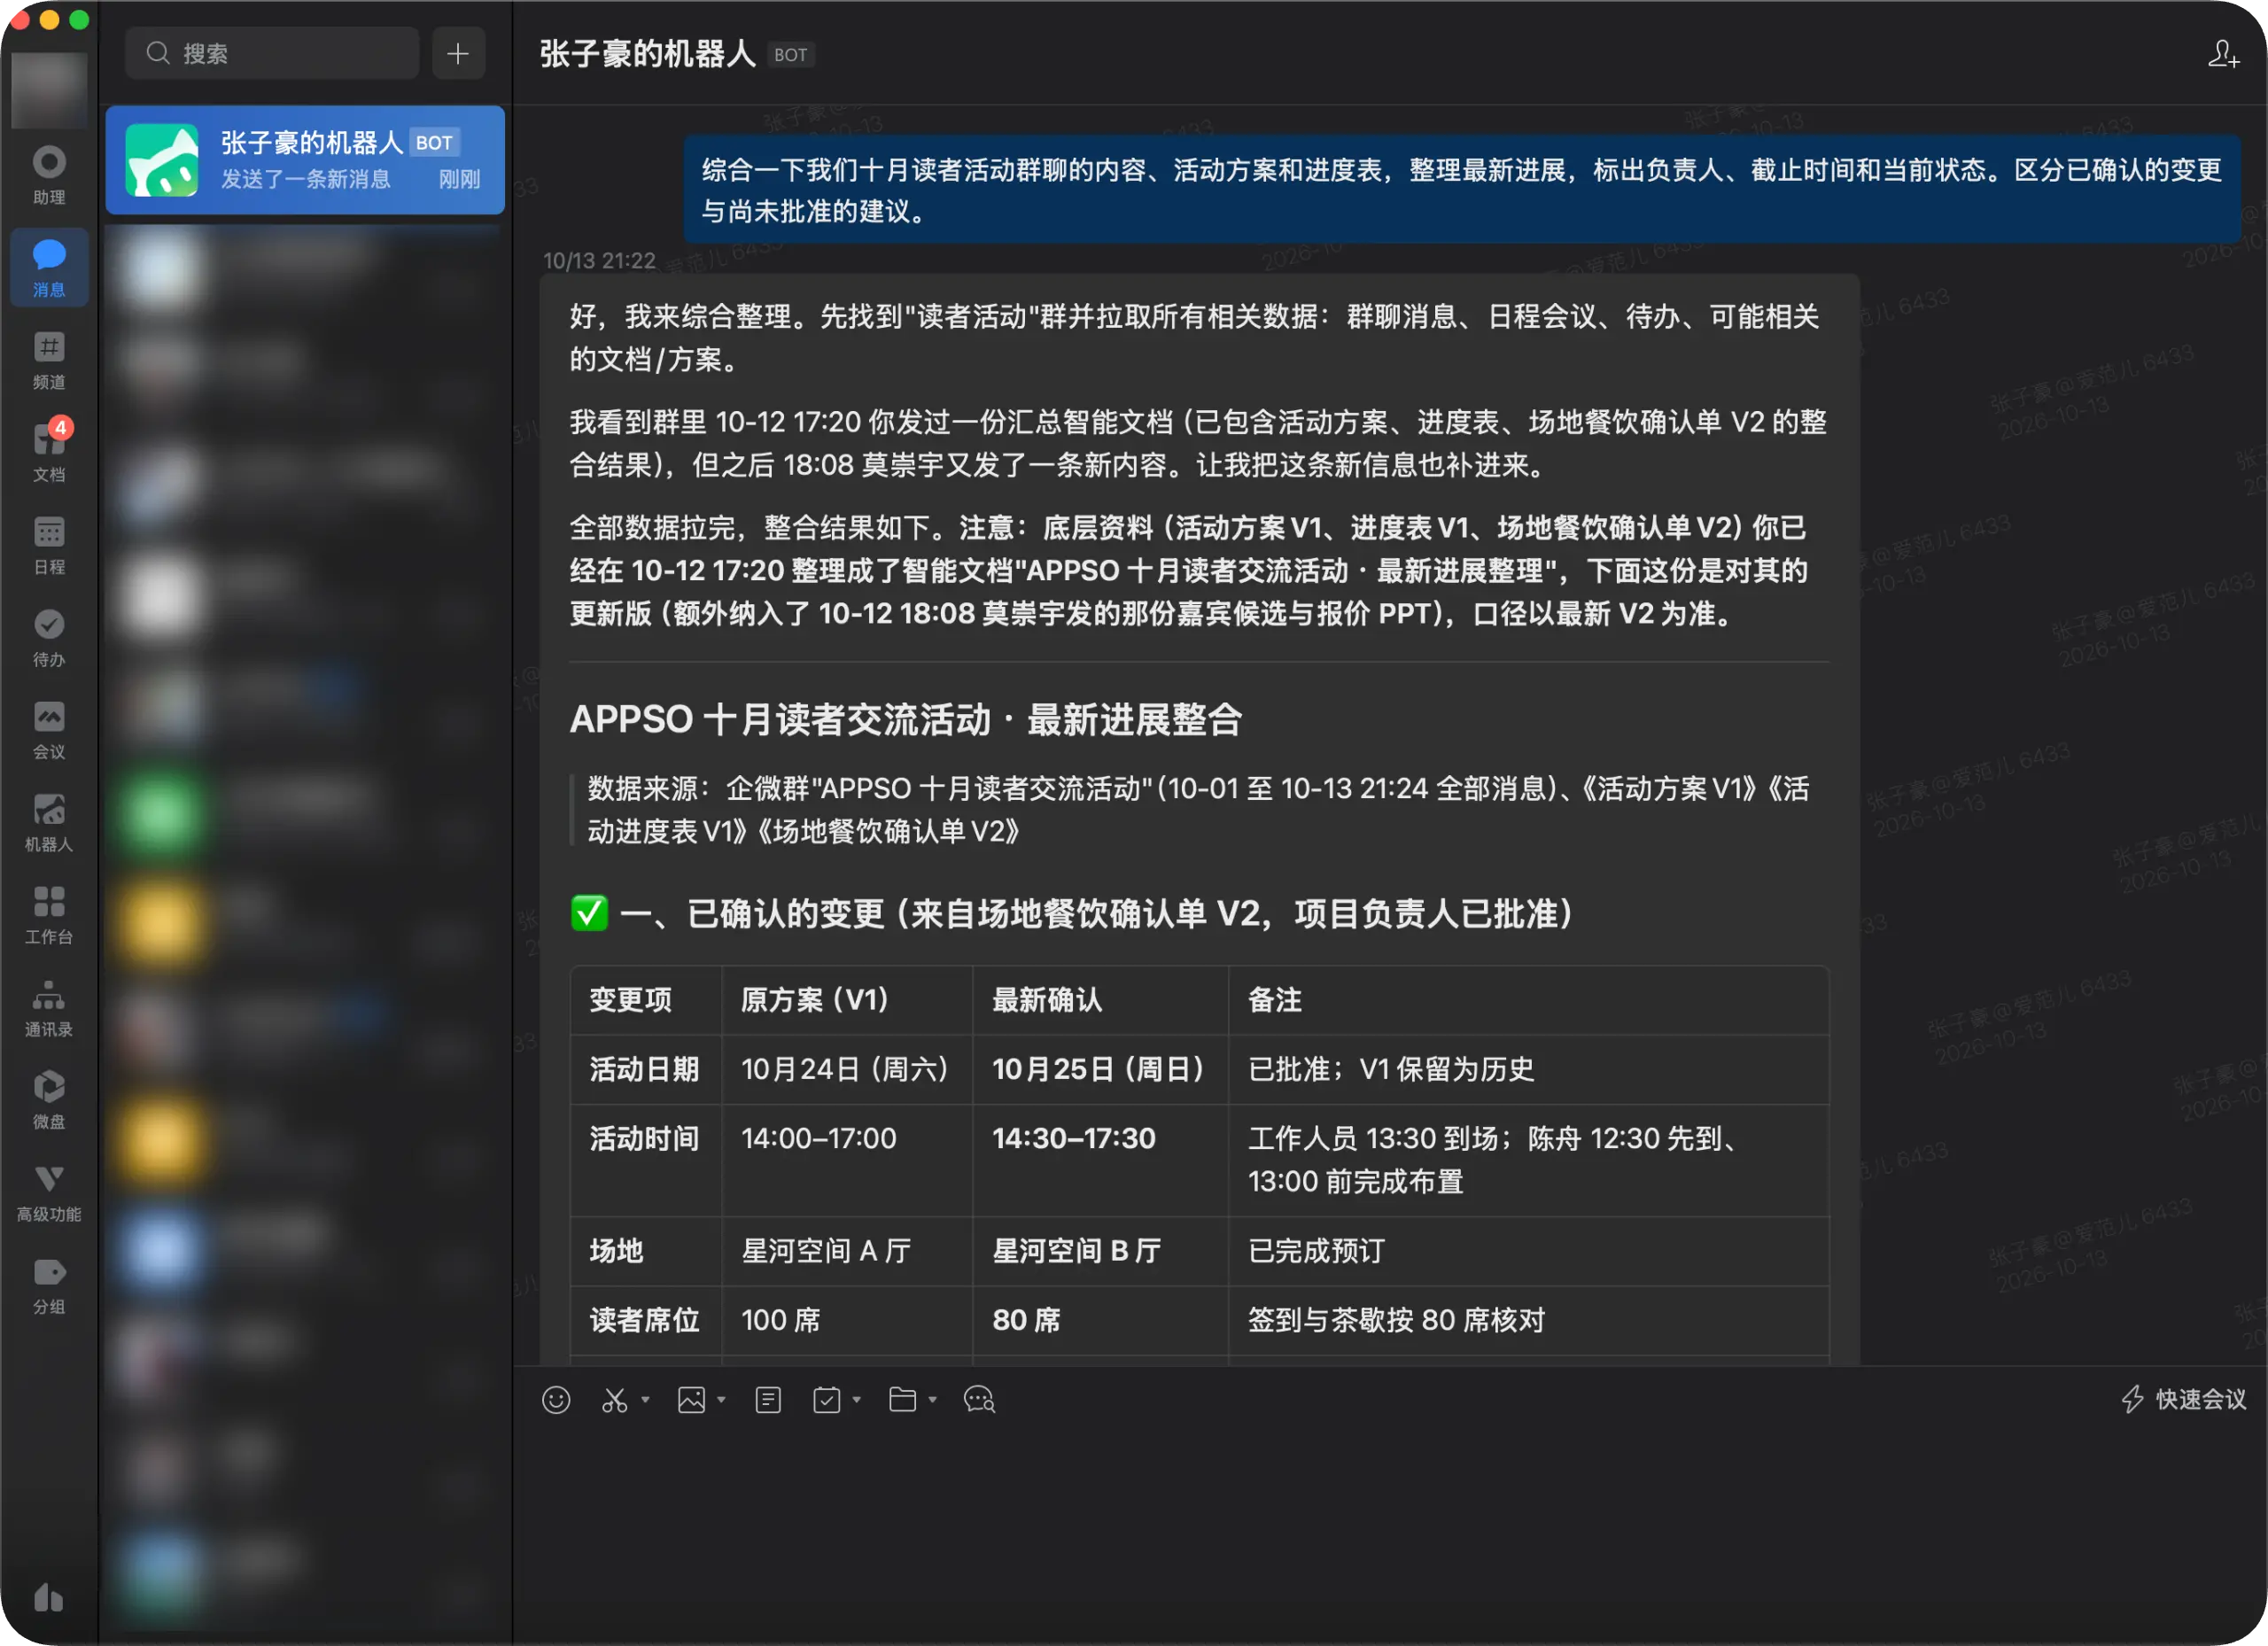Expand the folder icon dropdown arrow
This screenshot has height=1646, width=2268.
coord(932,1400)
